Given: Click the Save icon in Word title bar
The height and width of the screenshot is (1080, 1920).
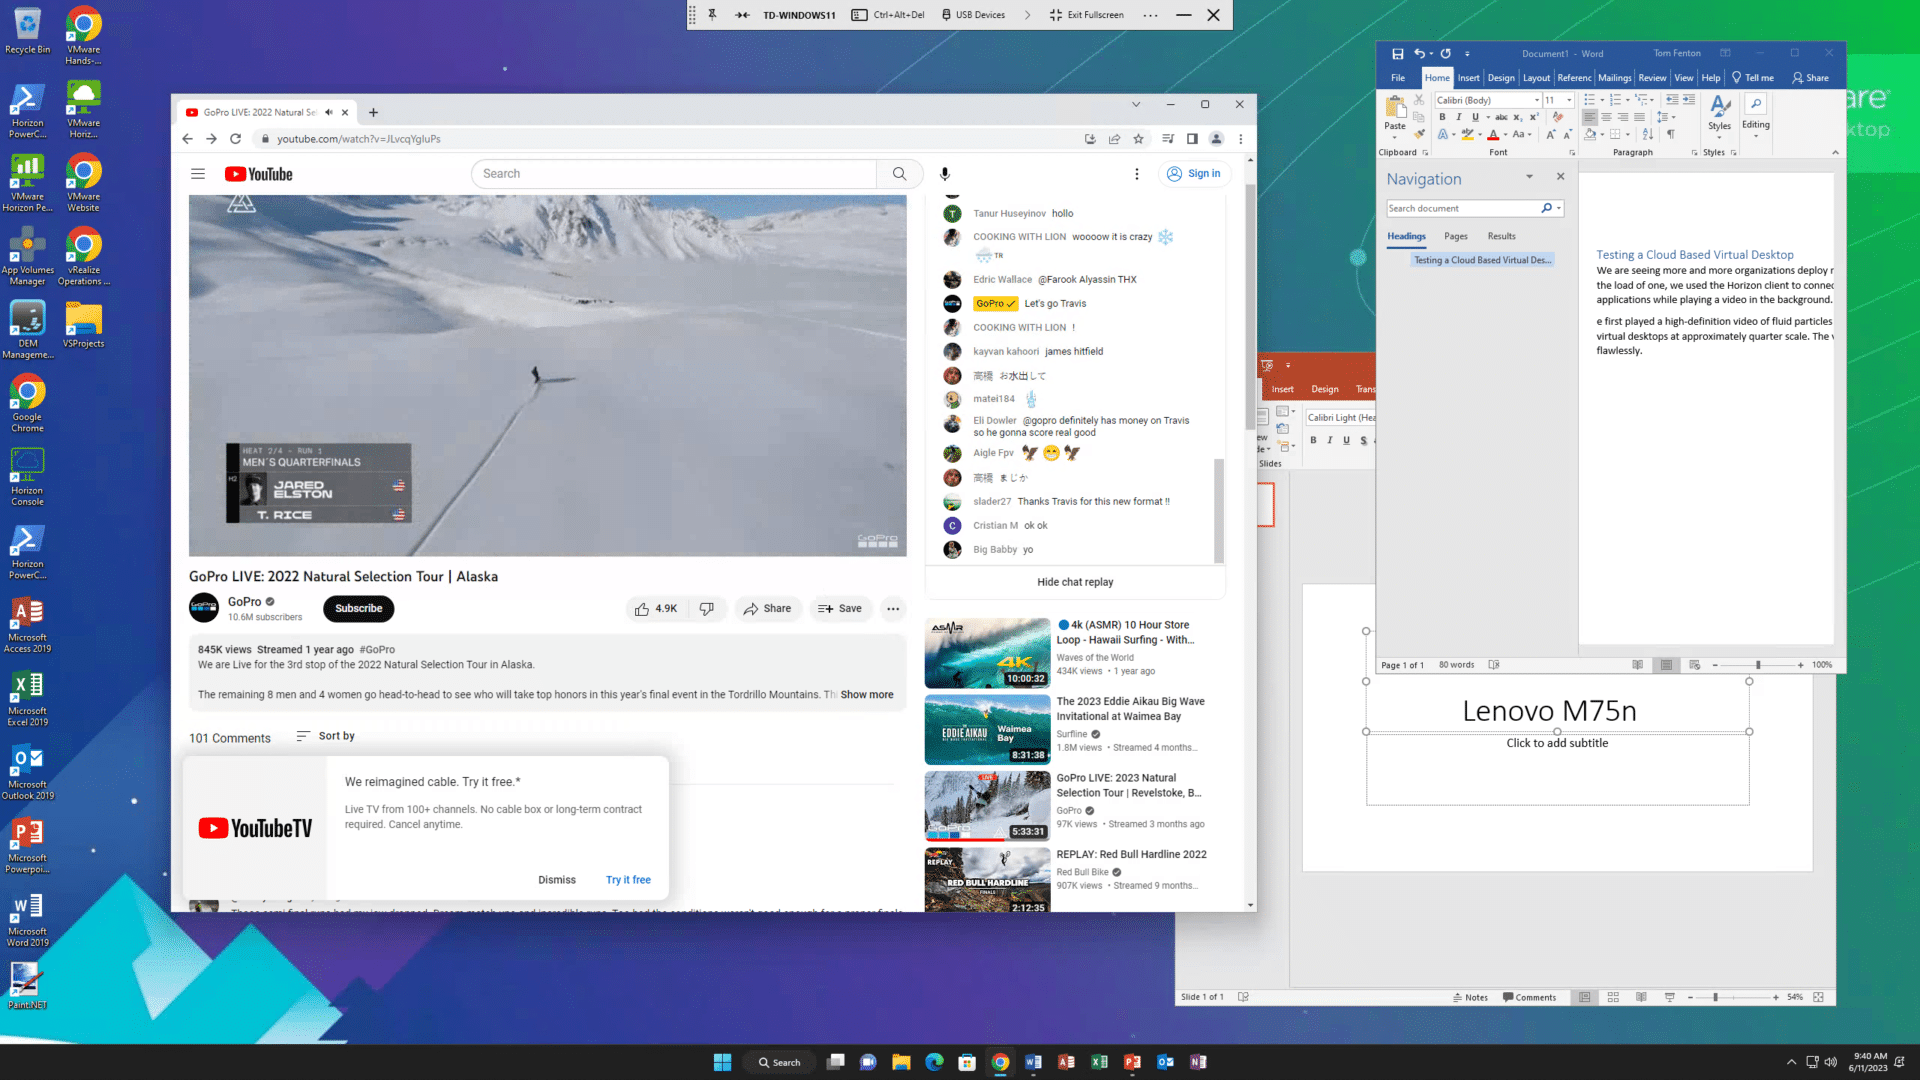Looking at the screenshot, I should click(x=1397, y=54).
